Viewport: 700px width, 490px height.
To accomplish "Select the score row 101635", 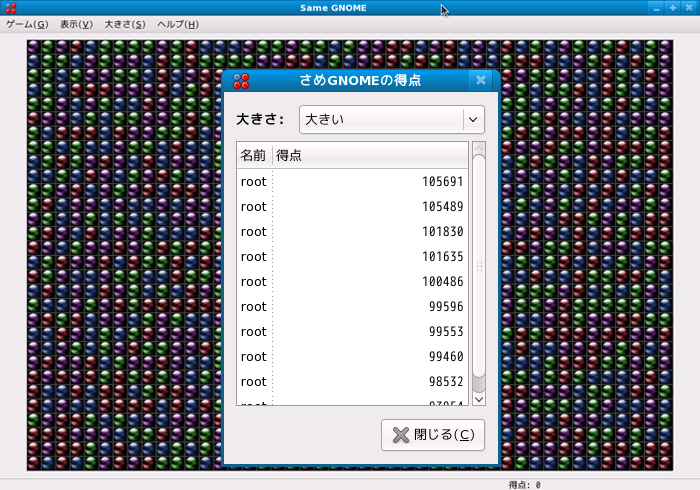I will click(x=352, y=257).
